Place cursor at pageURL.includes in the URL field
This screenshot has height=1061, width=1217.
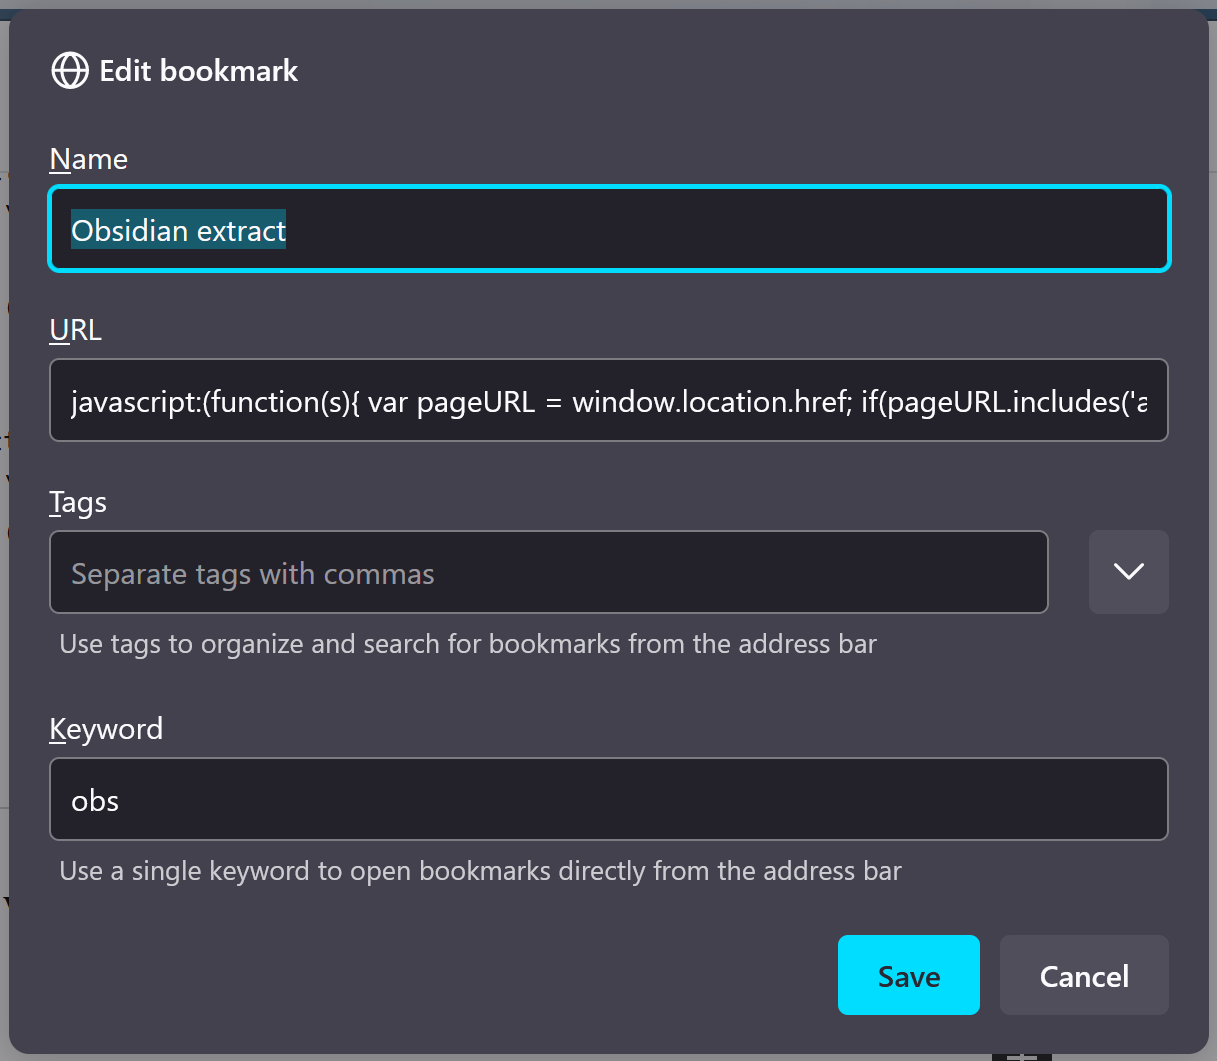pos(1002,402)
